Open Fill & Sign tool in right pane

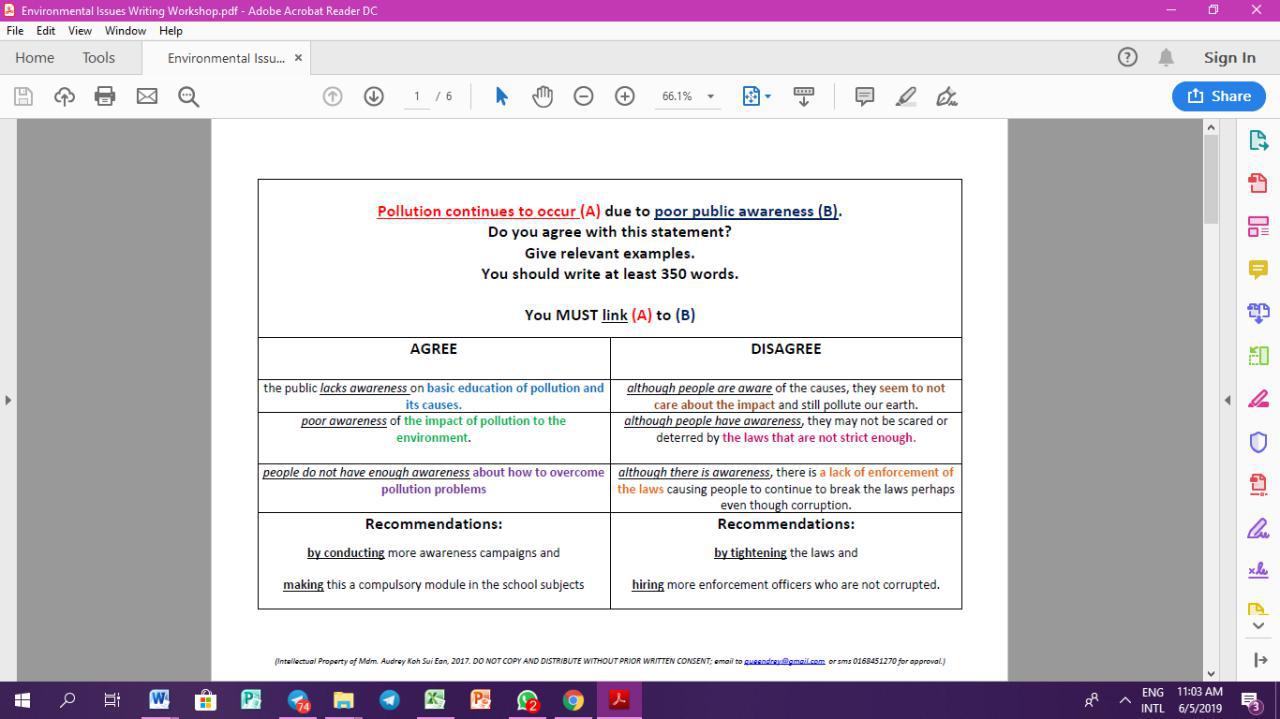click(1258, 527)
